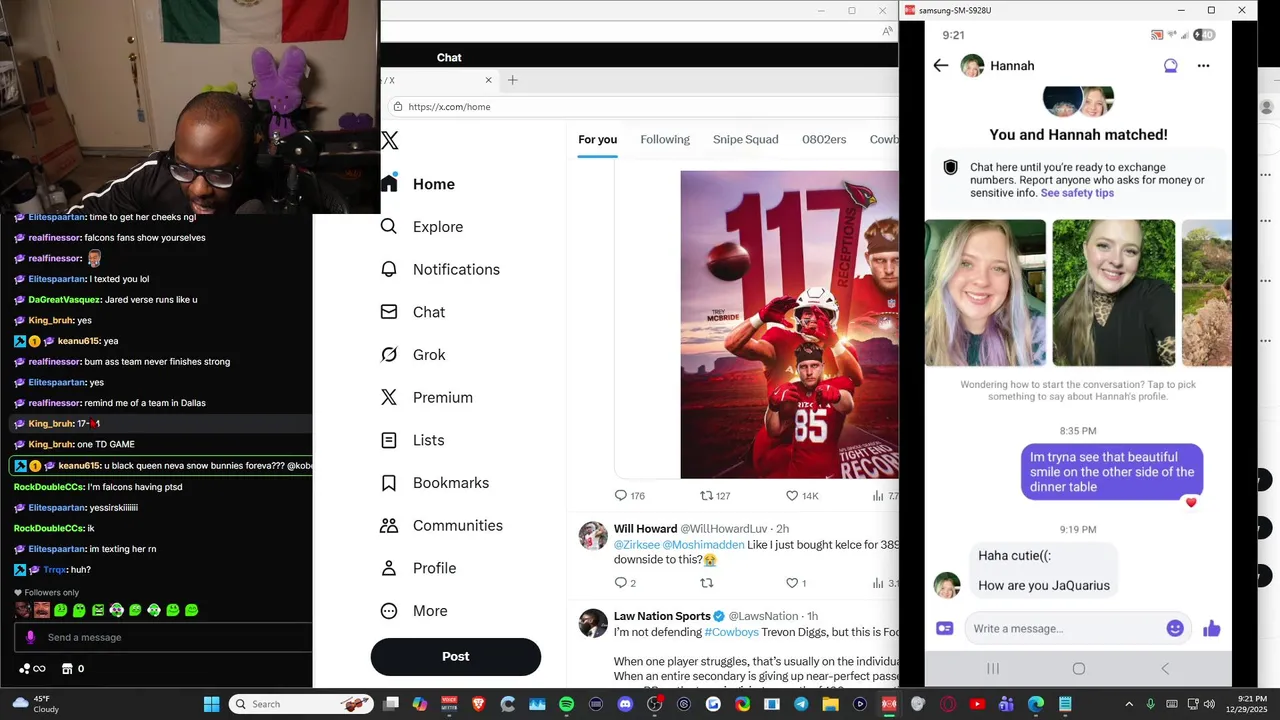
Task: Open the Will Howard profile name
Action: coord(645,529)
